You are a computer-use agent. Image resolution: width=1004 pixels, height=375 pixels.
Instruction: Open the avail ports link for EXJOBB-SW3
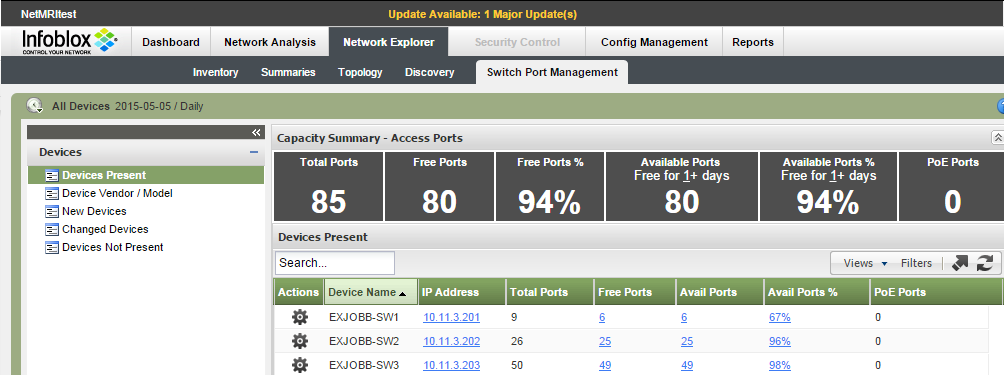[x=687, y=366]
